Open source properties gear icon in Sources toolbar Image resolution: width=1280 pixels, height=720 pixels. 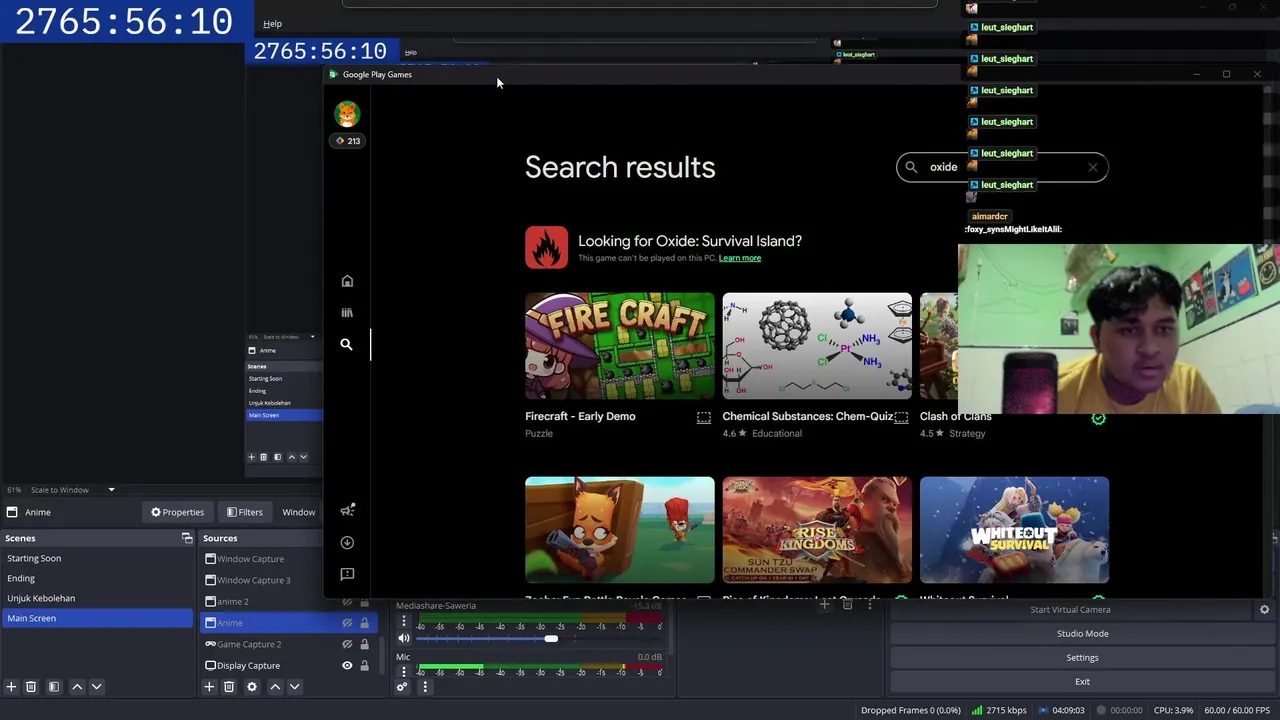(x=252, y=687)
